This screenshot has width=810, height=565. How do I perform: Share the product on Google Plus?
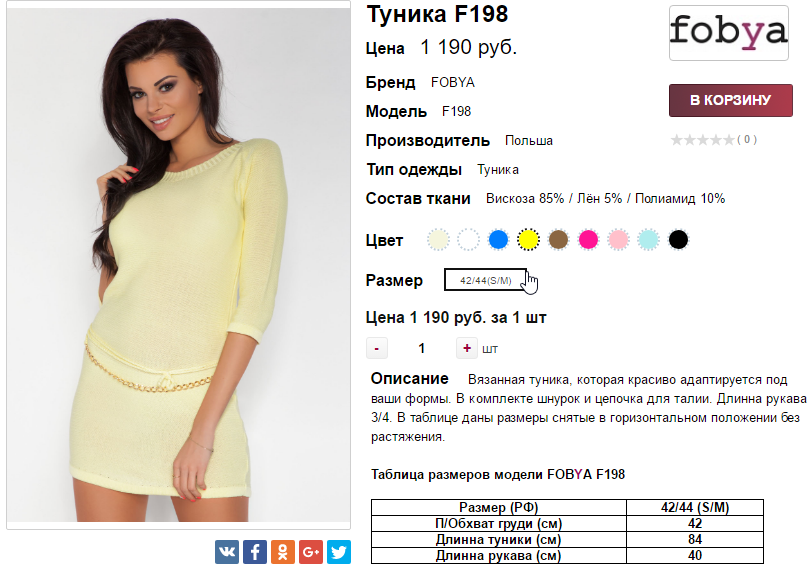[x=310, y=552]
